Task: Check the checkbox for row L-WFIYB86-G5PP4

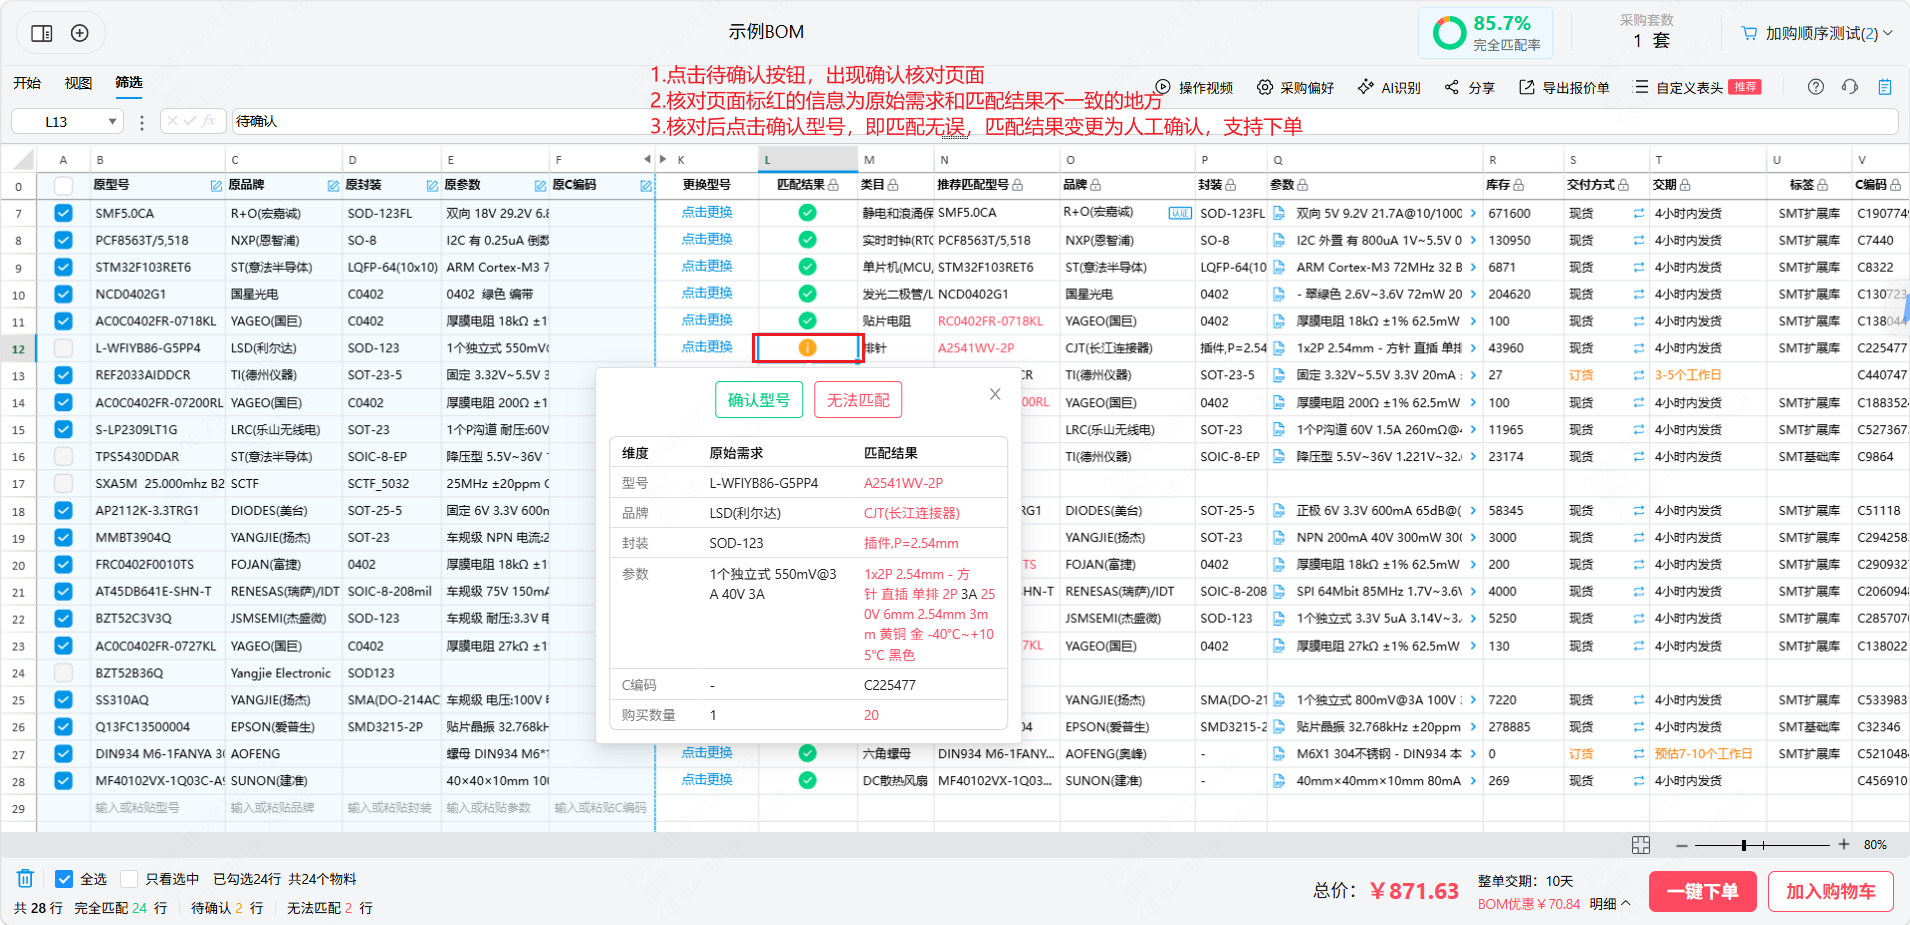Action: point(64,348)
